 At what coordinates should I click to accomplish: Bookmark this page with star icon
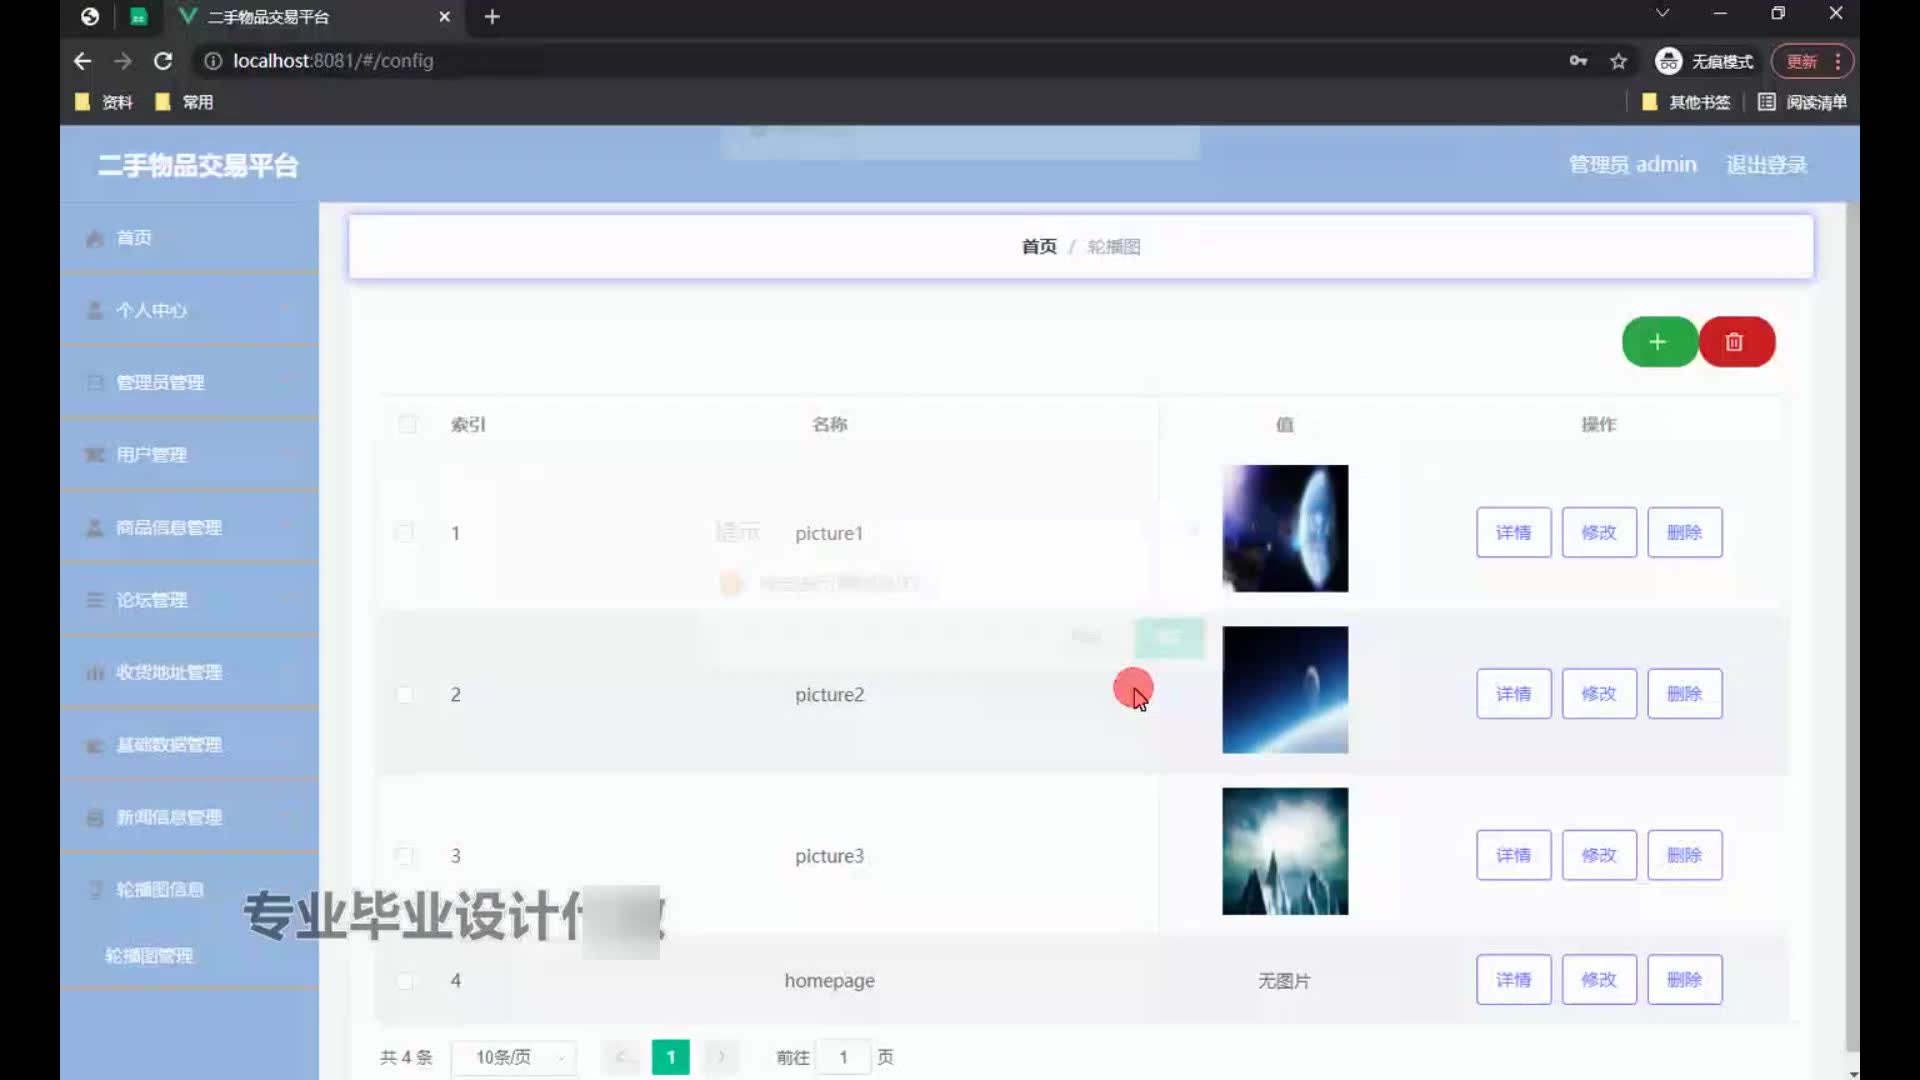click(x=1618, y=61)
